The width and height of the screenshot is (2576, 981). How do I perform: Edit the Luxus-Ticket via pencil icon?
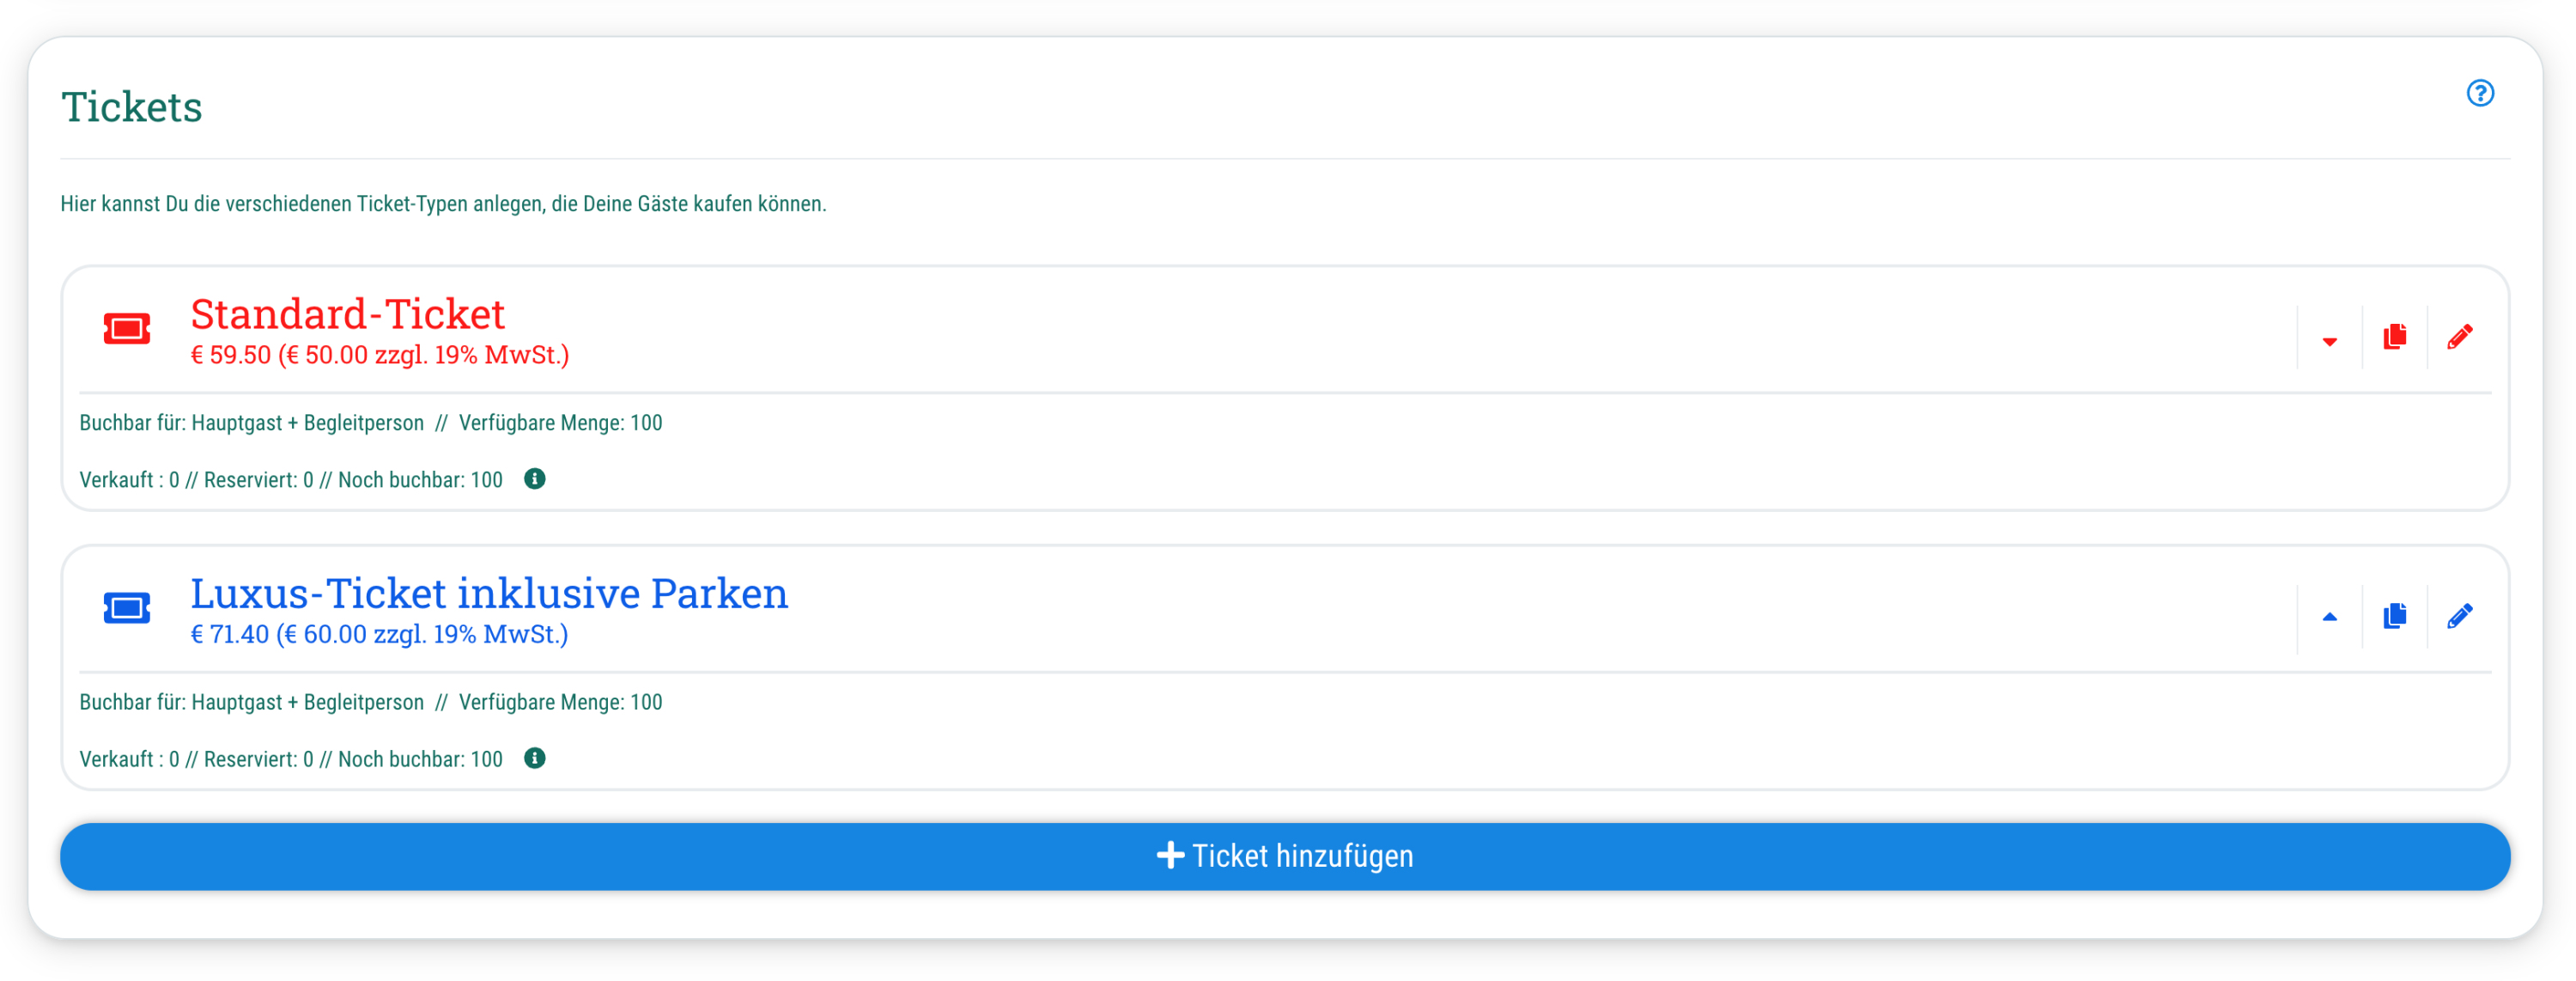(x=2459, y=616)
